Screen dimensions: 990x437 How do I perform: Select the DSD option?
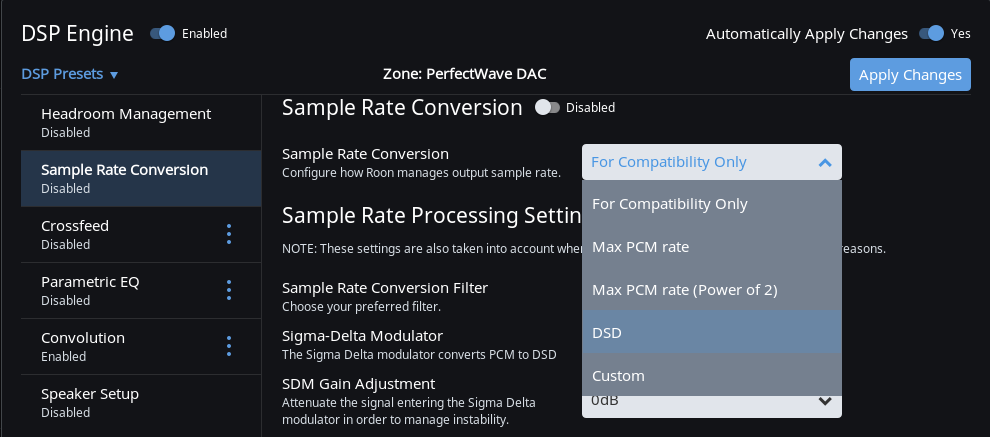click(711, 332)
